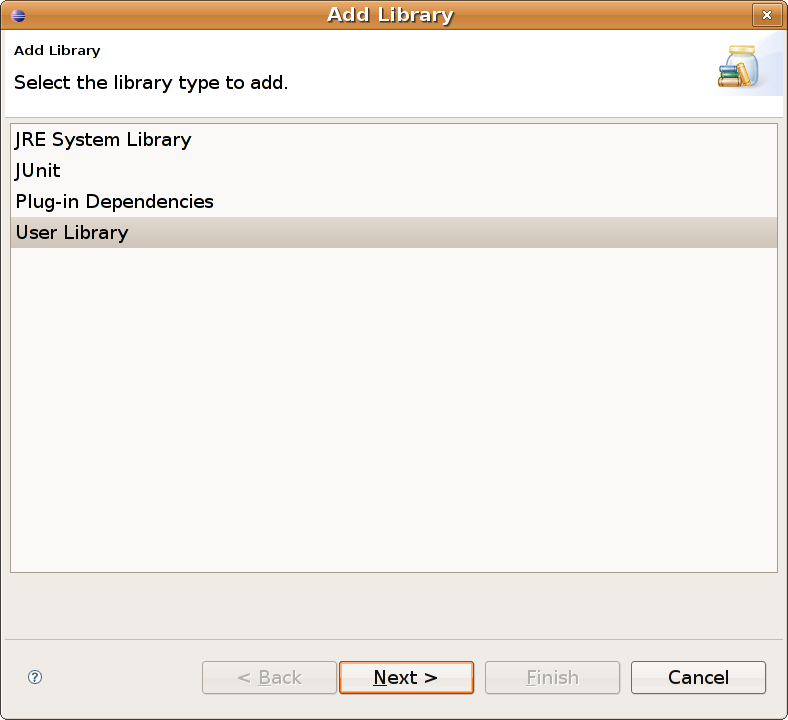Click the help question mark icon

[x=35, y=677]
